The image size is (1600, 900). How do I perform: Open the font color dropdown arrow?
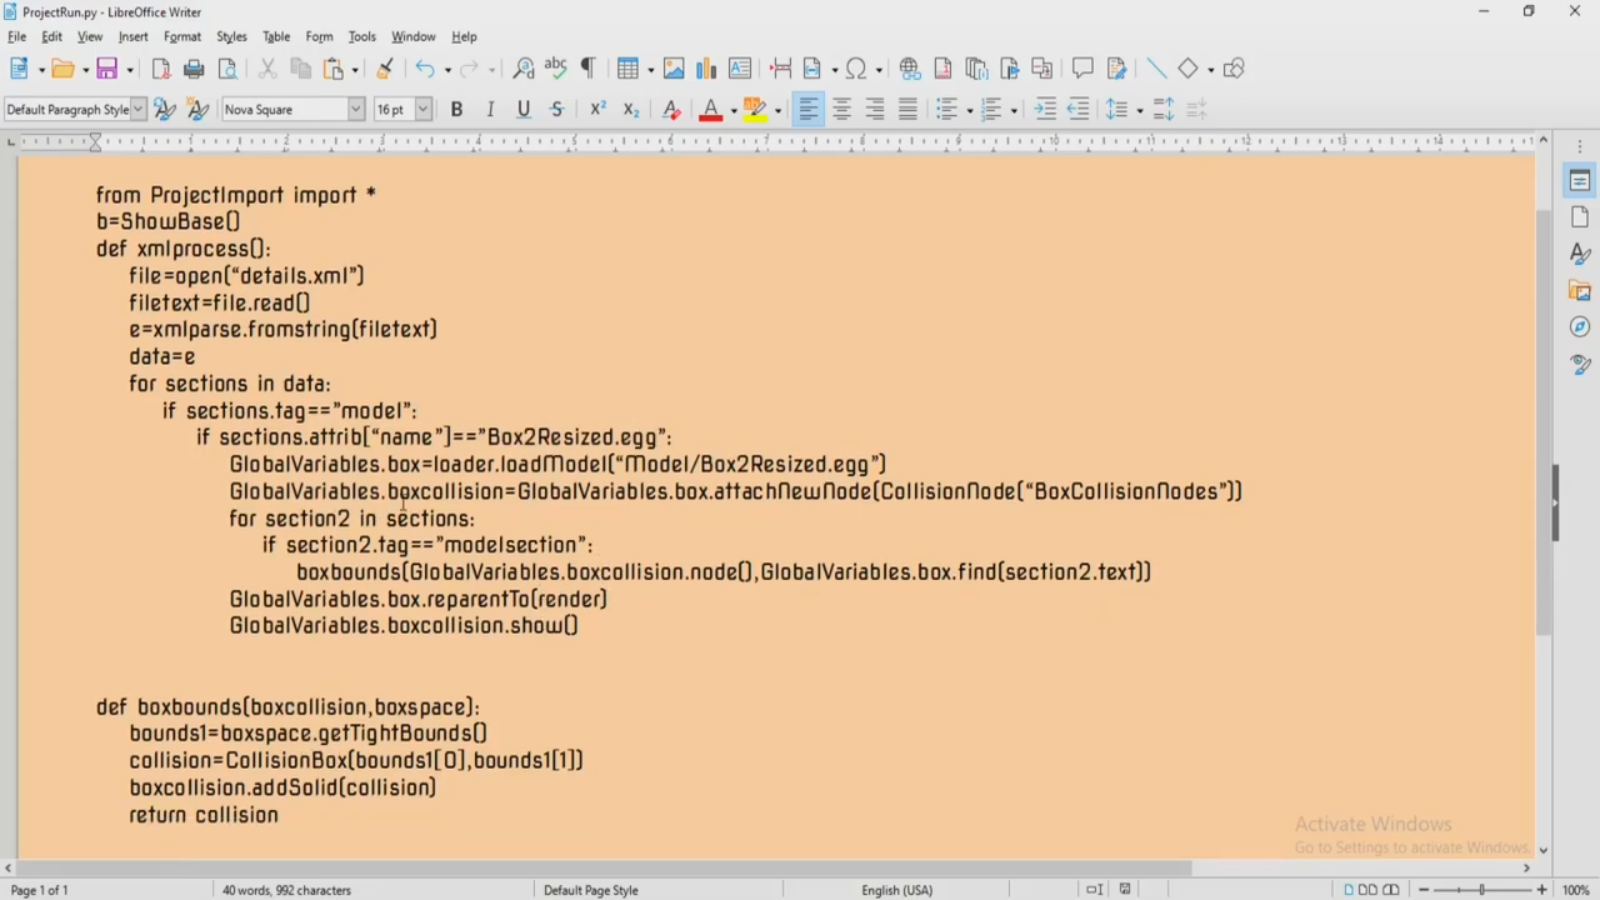point(734,110)
